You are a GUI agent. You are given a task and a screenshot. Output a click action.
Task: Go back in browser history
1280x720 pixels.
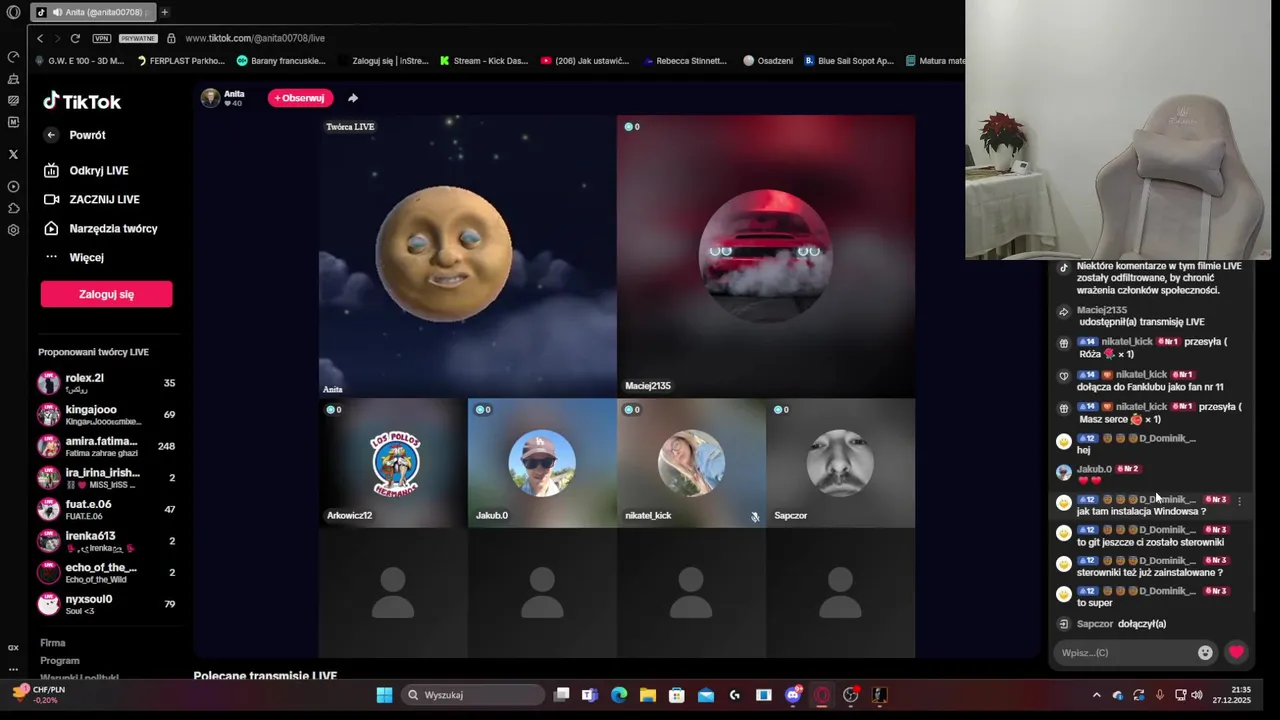(40, 38)
